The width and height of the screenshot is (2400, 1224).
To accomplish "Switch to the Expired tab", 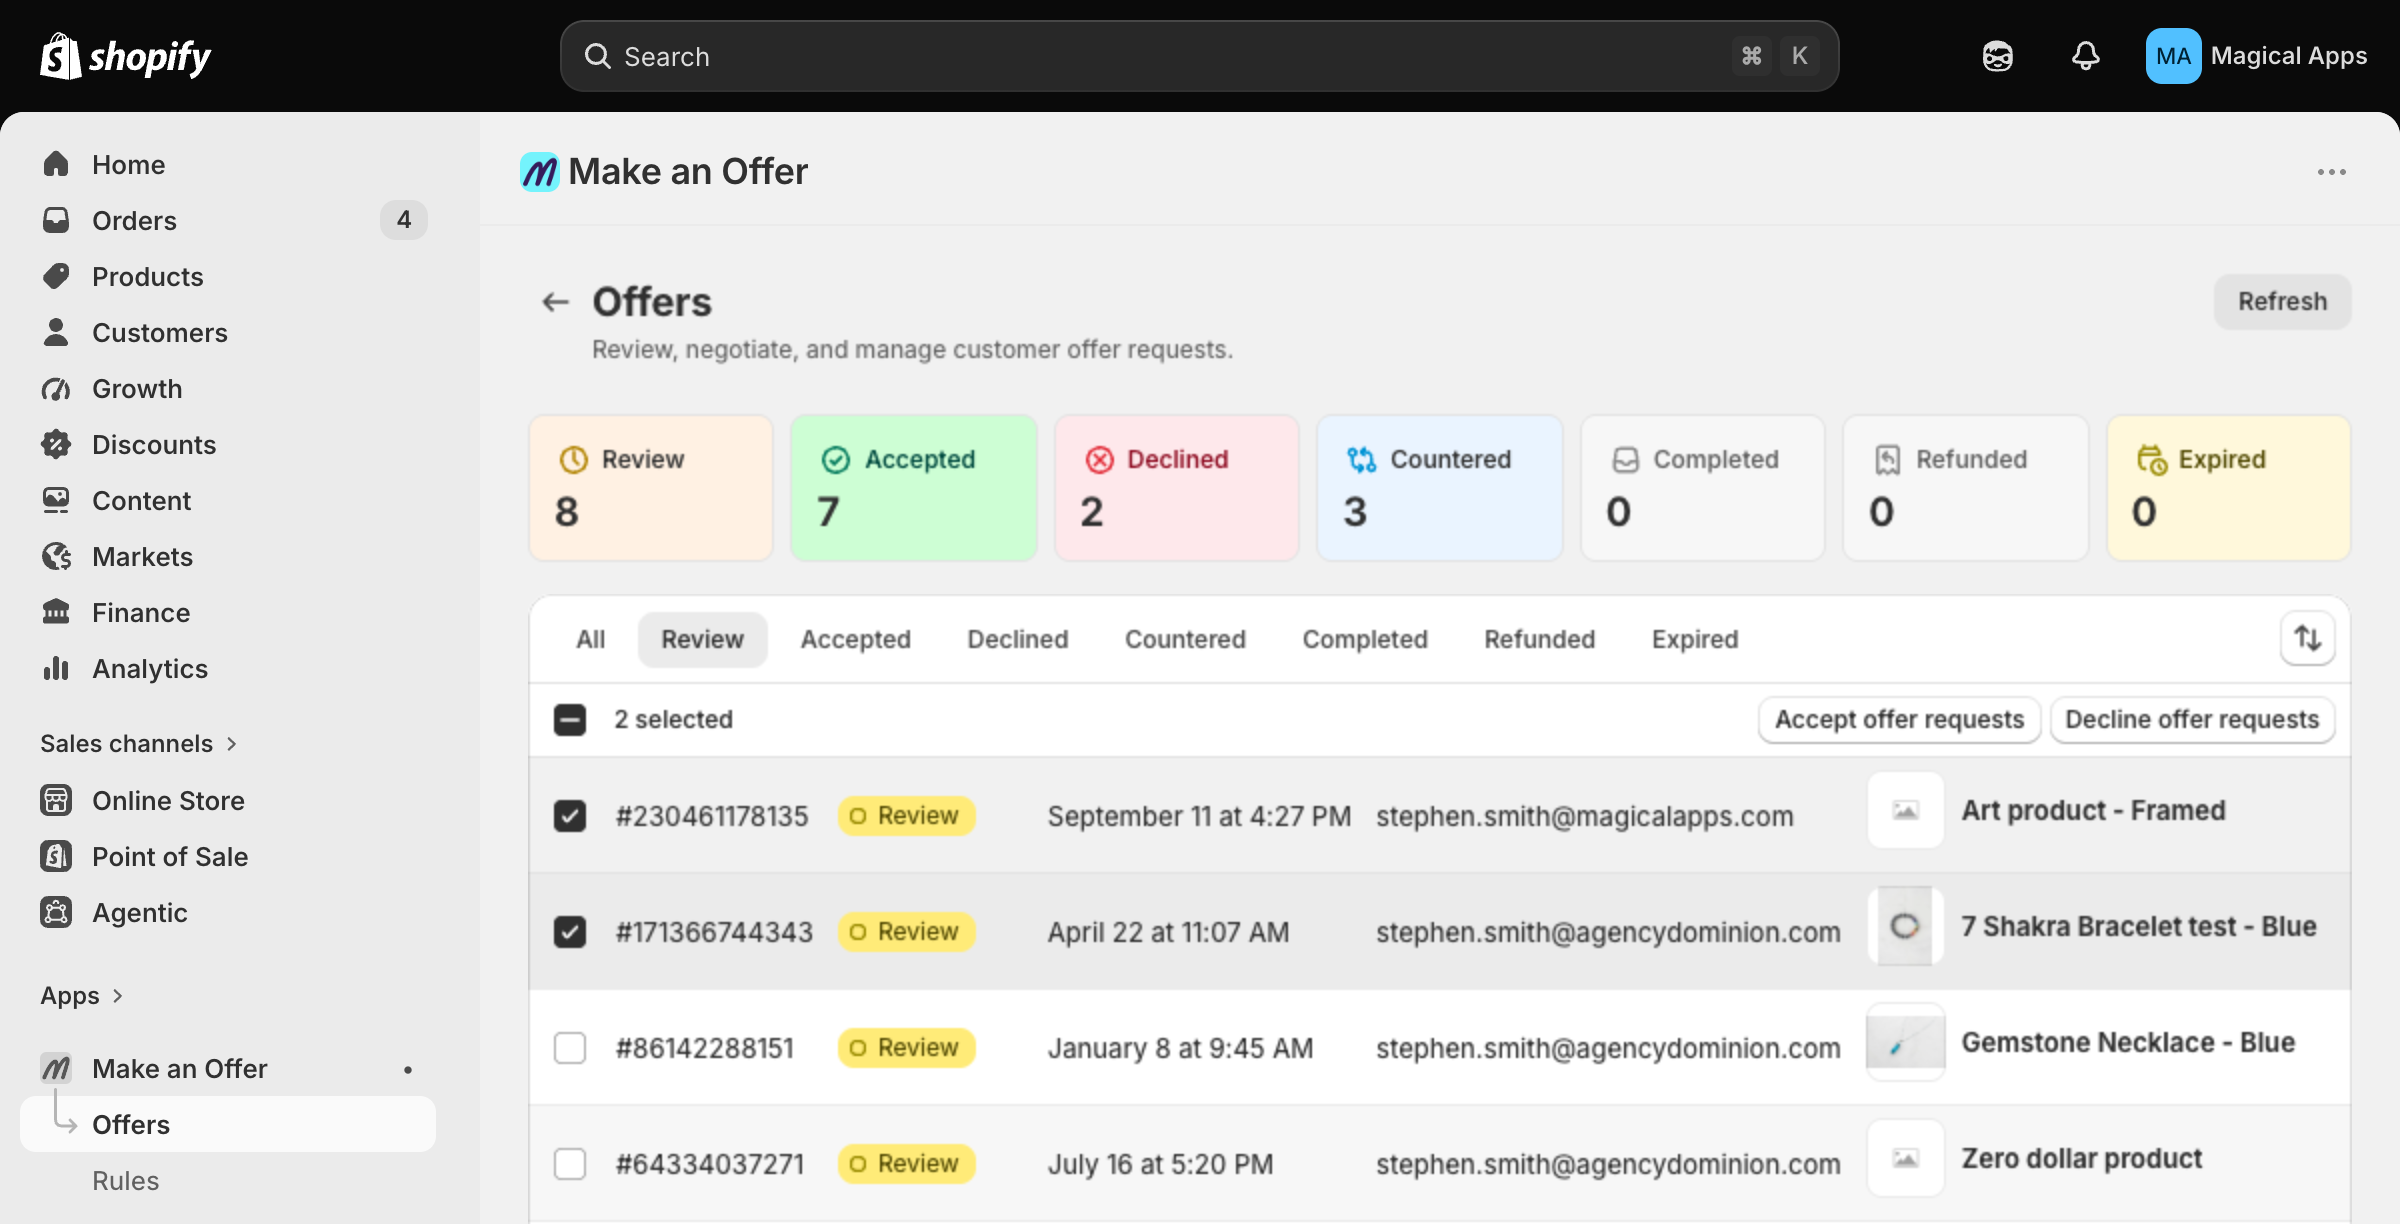I will (x=1695, y=639).
